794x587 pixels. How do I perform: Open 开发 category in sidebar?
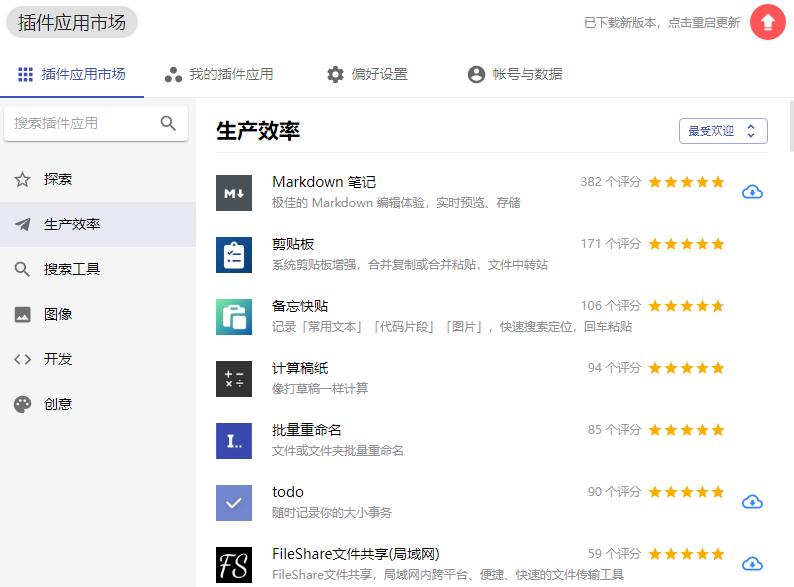[x=98, y=359]
